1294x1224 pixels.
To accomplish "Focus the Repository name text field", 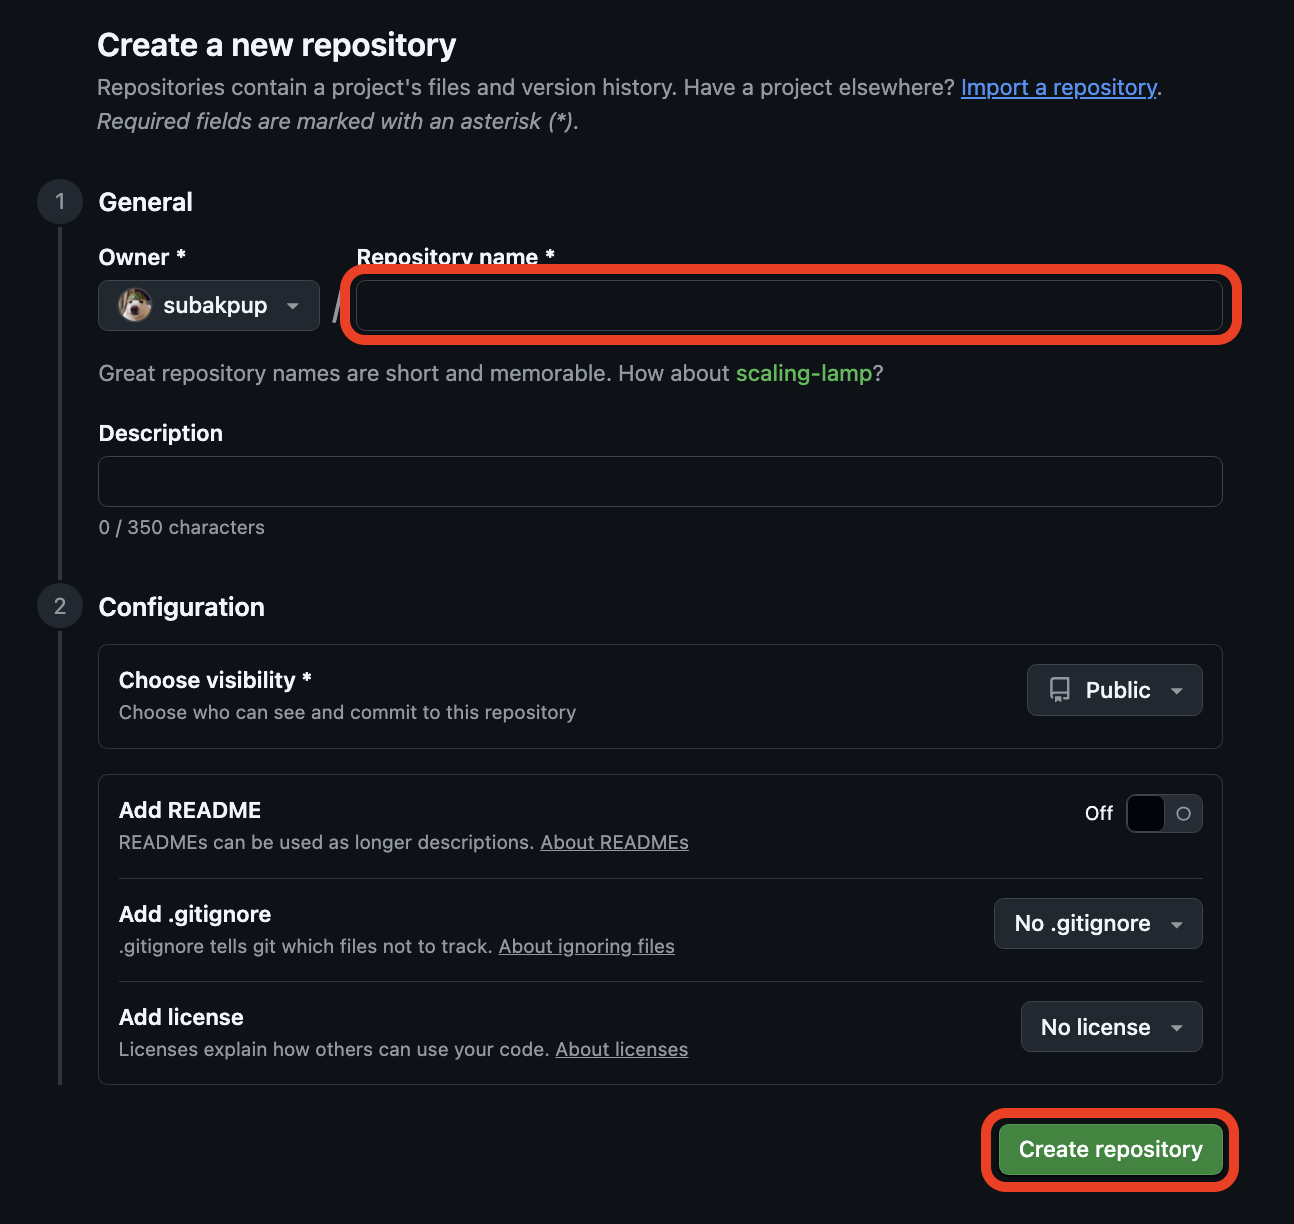I will tap(789, 305).
